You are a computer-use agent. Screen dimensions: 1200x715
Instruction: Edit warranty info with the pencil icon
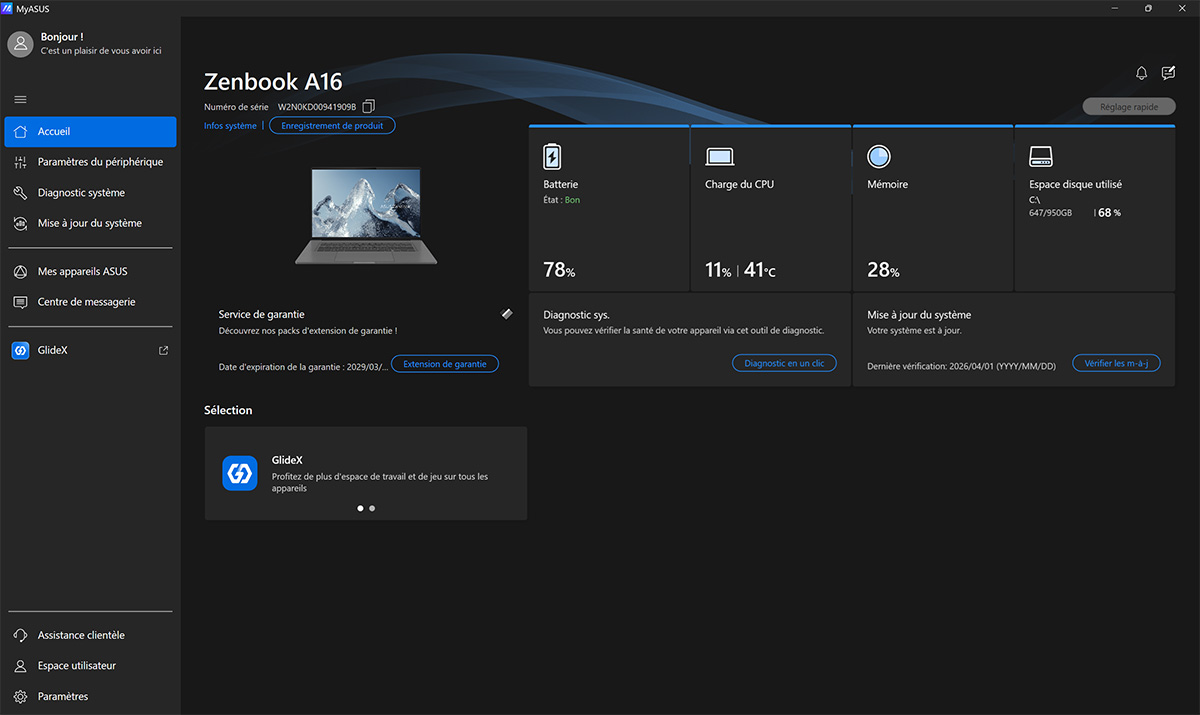(507, 313)
